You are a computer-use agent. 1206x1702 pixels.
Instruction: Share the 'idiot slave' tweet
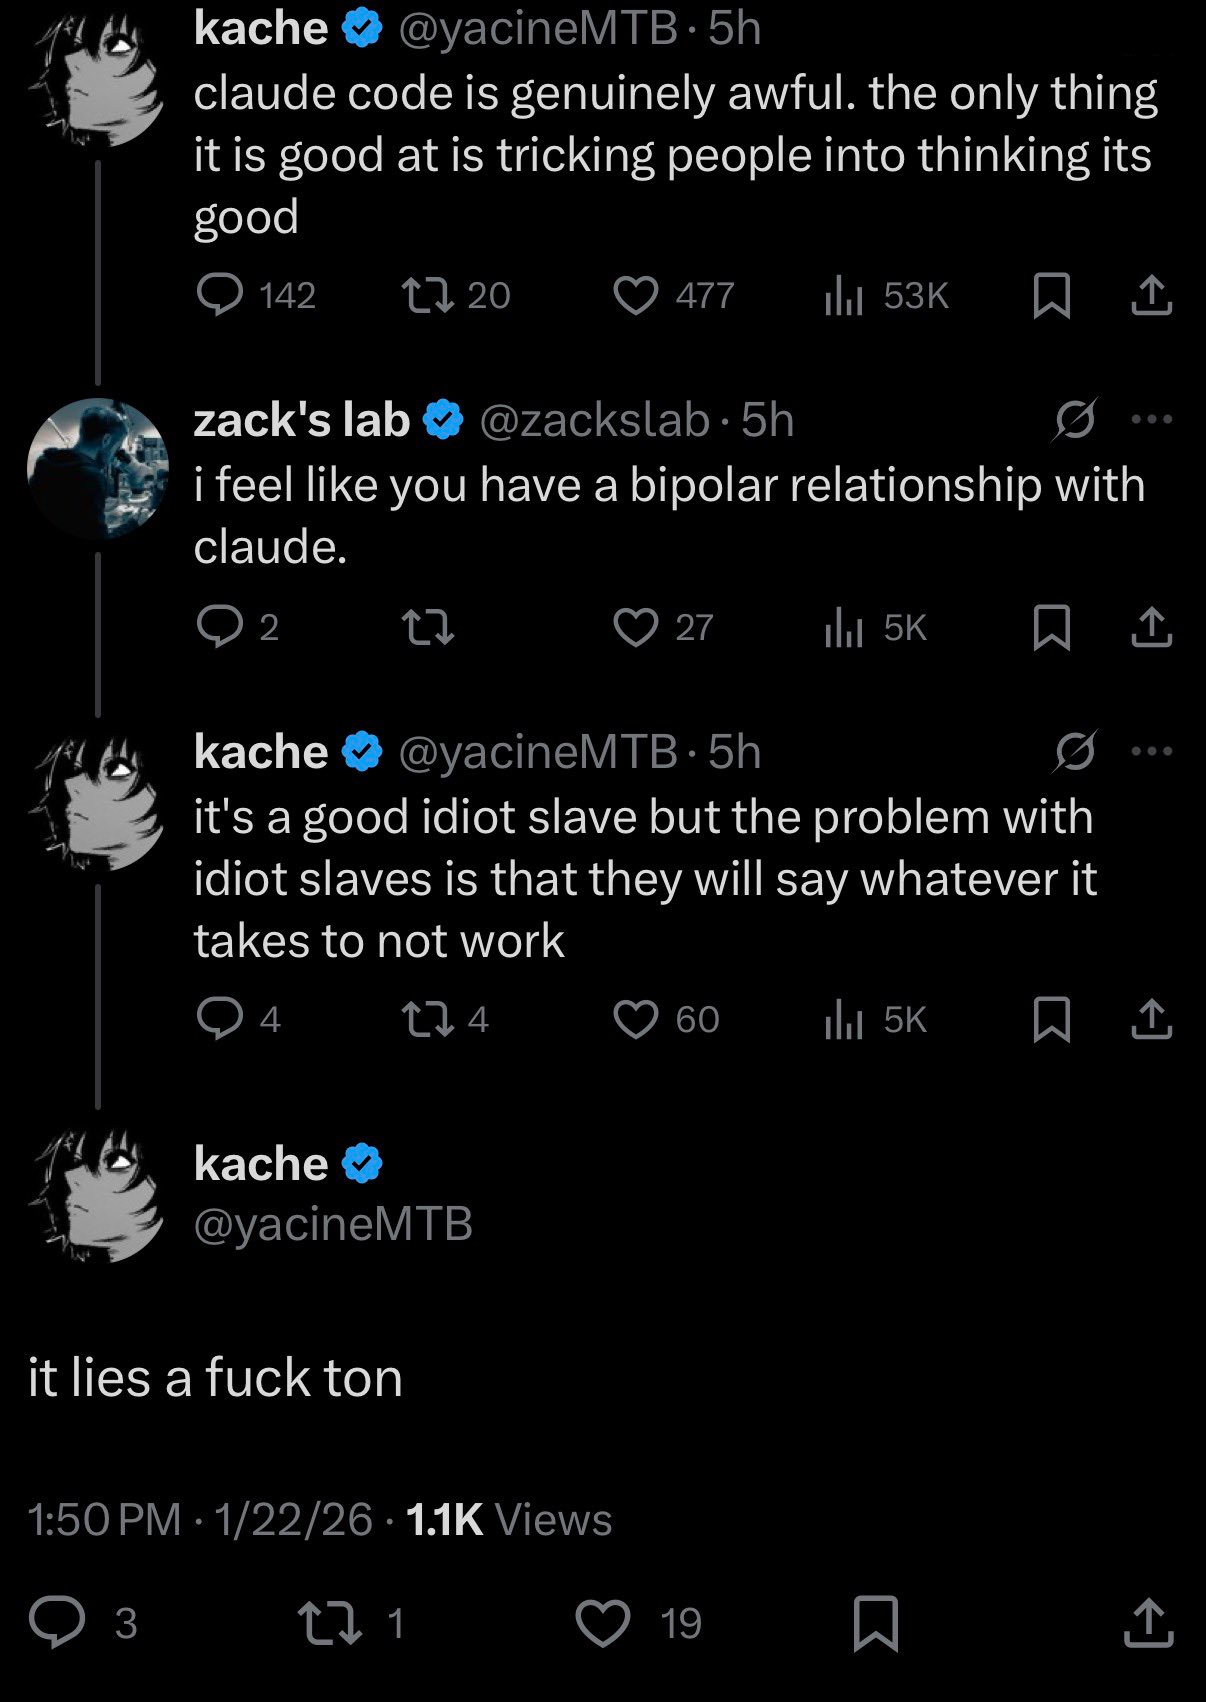point(1151,1020)
